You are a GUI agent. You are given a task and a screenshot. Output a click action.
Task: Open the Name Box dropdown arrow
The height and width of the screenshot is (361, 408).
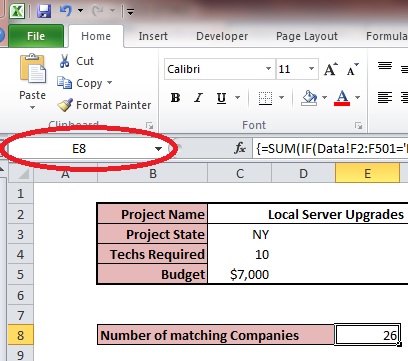point(159,149)
